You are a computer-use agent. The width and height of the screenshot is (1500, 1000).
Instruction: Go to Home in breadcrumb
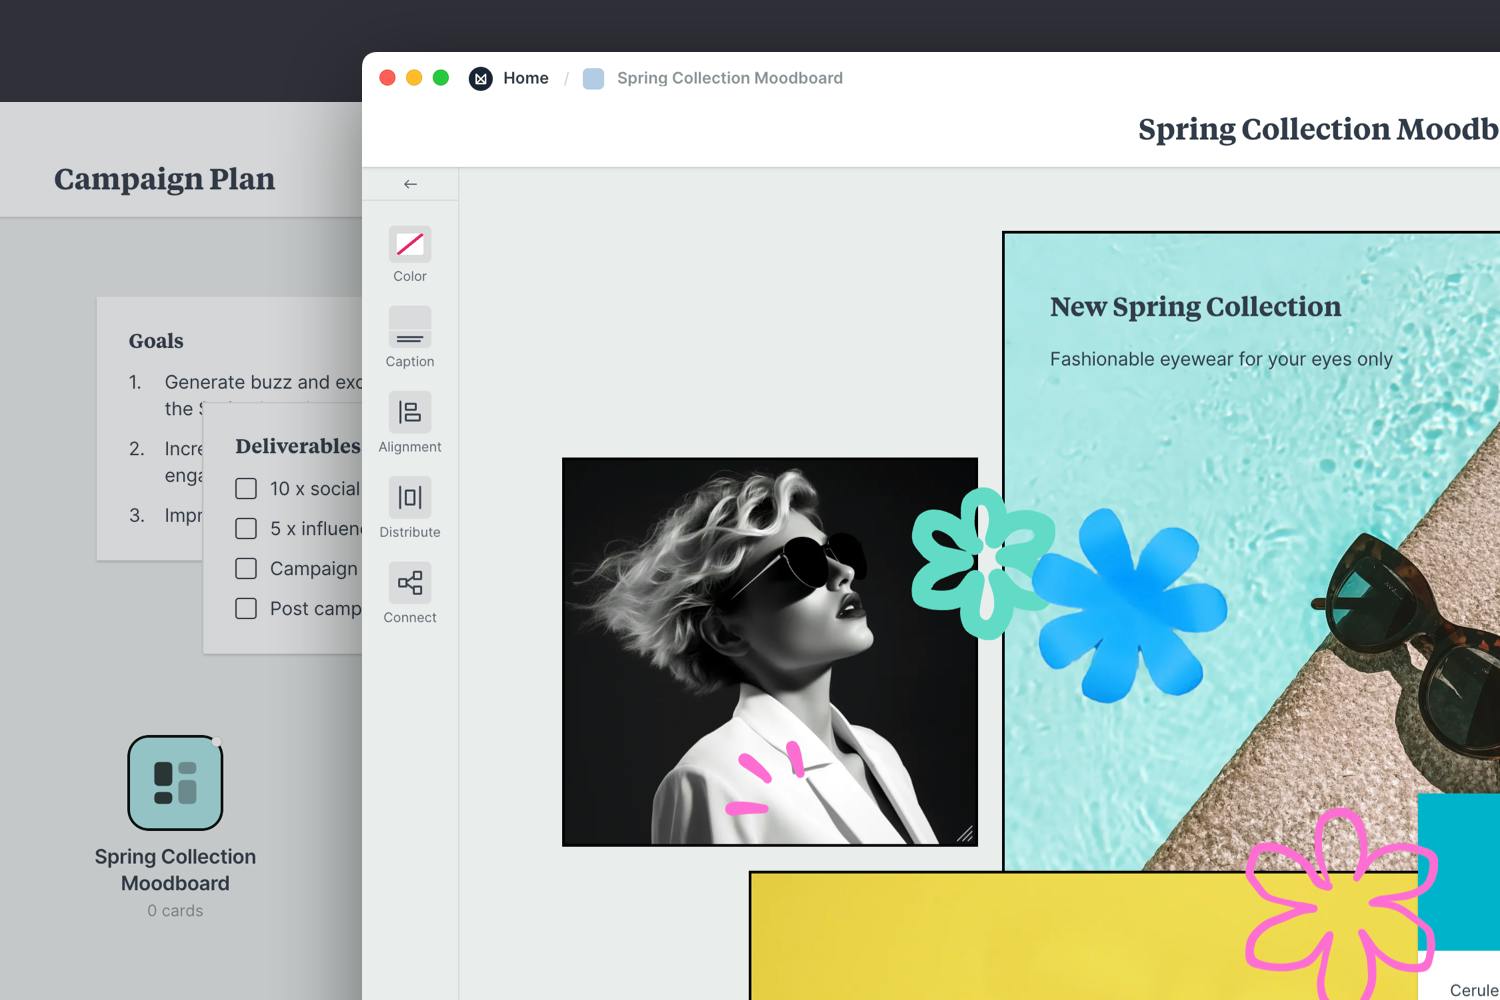click(526, 78)
